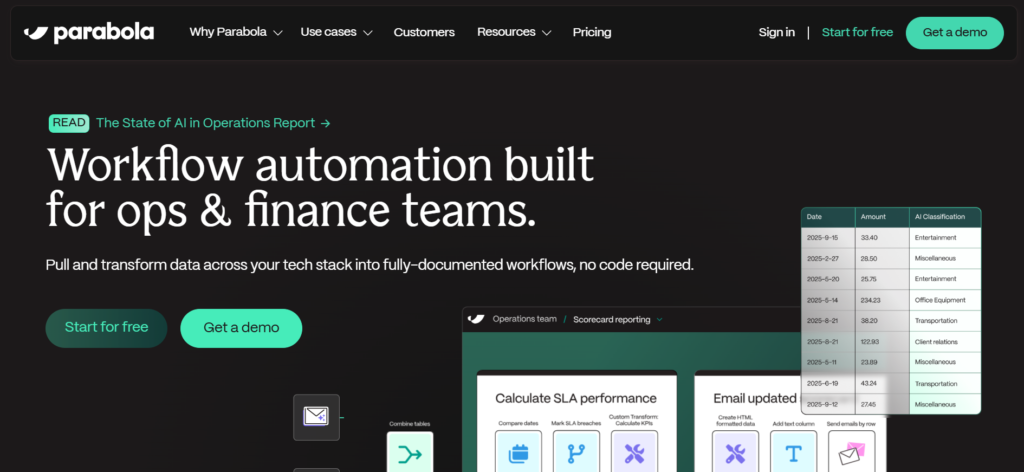
Task: Go to the Customers page
Action: (424, 32)
